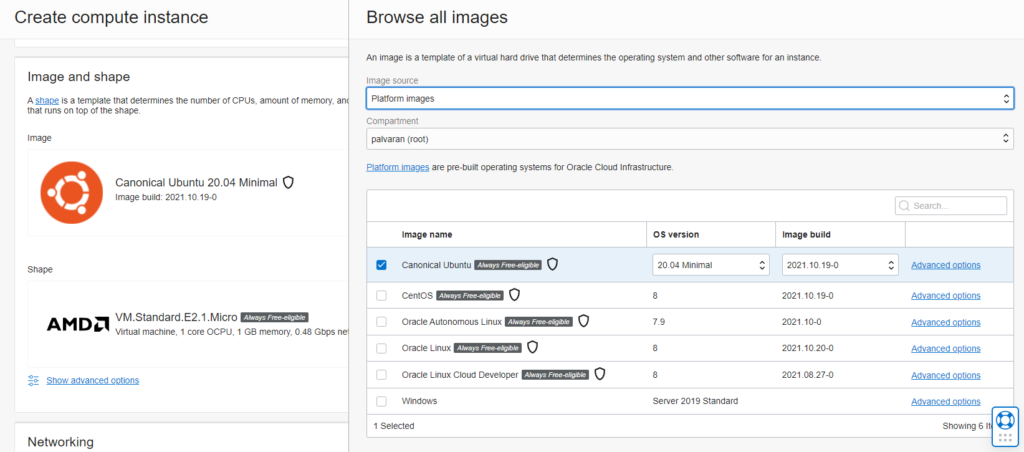The image size is (1024, 452).
Task: Click the 2021.08.27-0 image build value
Action: pos(807,375)
